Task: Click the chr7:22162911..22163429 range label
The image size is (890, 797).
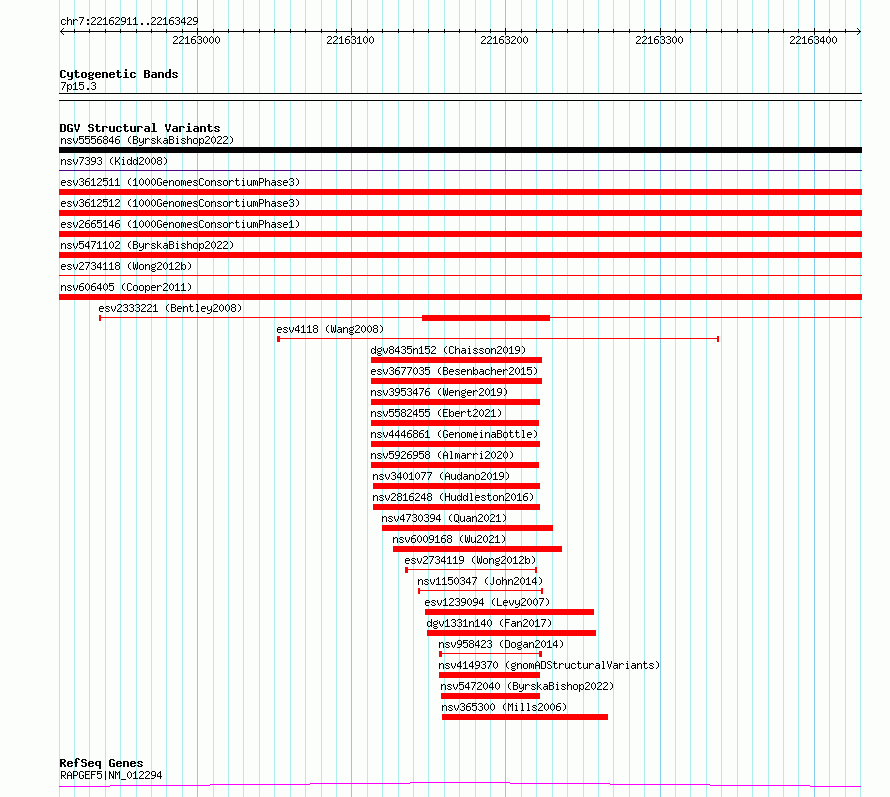Action: 129,21
